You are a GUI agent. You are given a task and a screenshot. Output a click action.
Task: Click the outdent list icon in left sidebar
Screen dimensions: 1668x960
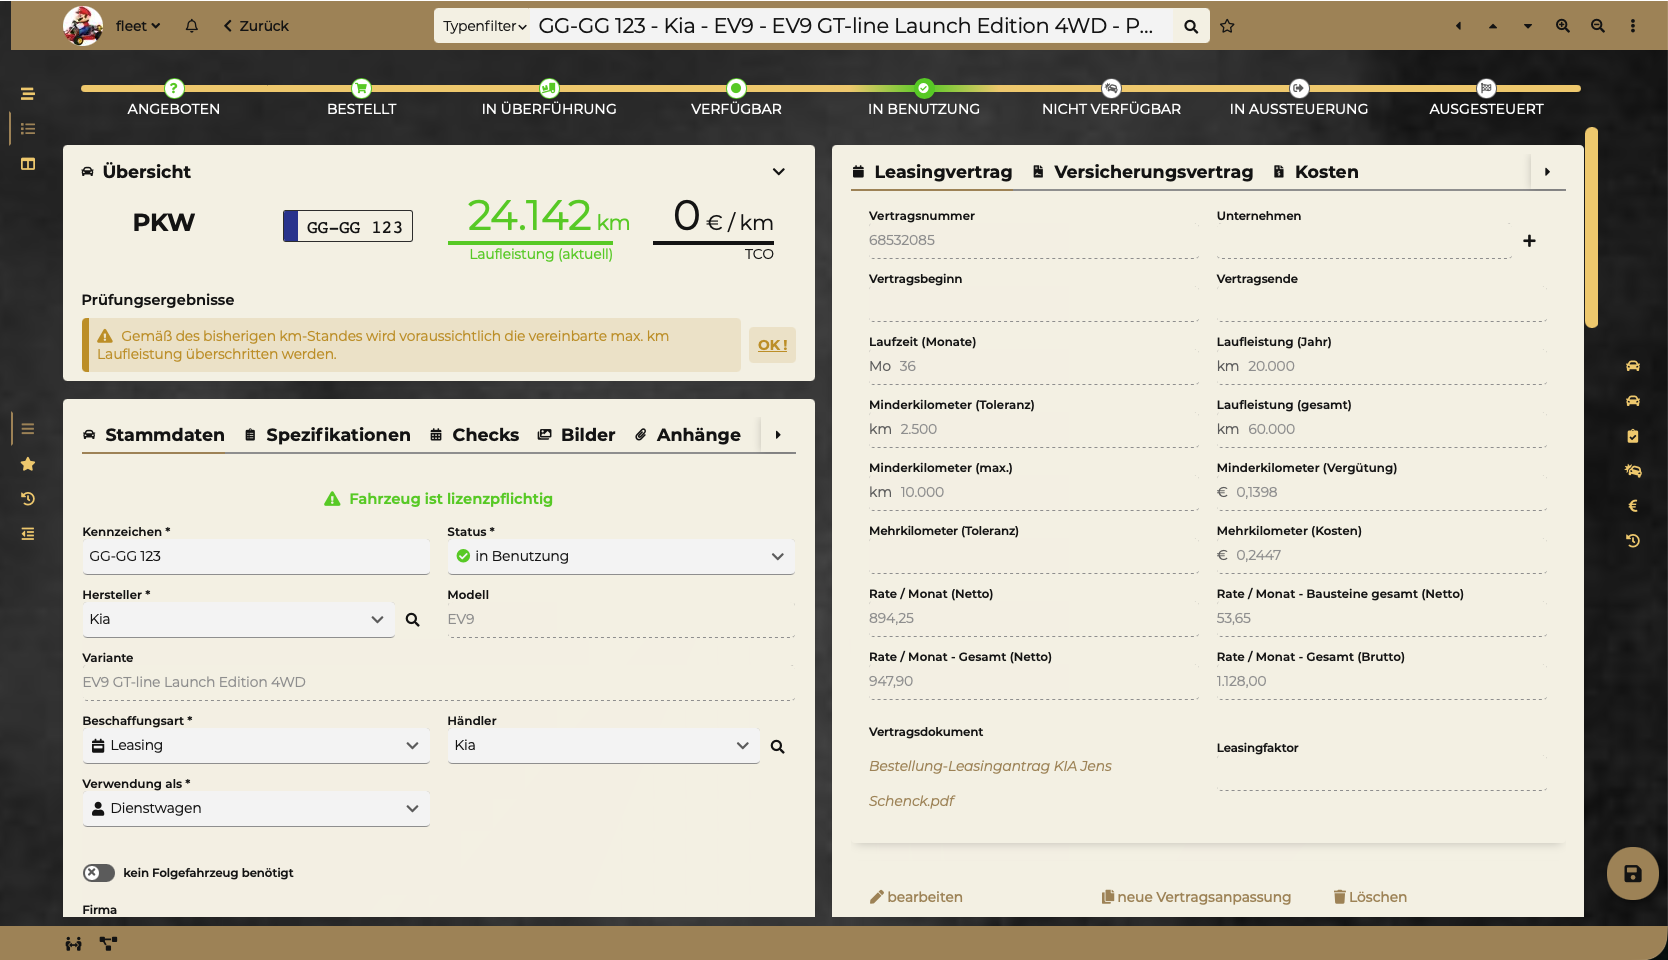pos(28,534)
